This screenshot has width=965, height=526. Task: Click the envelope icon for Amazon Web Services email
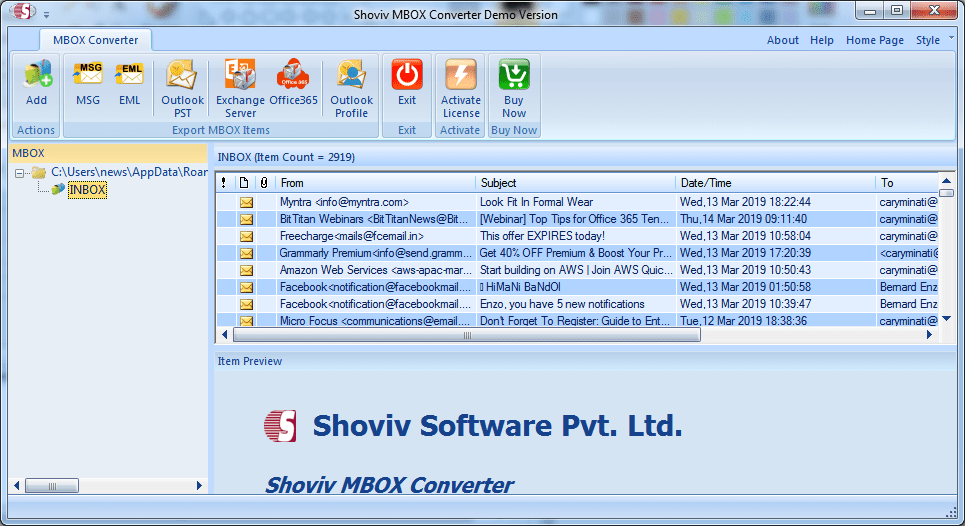[246, 270]
